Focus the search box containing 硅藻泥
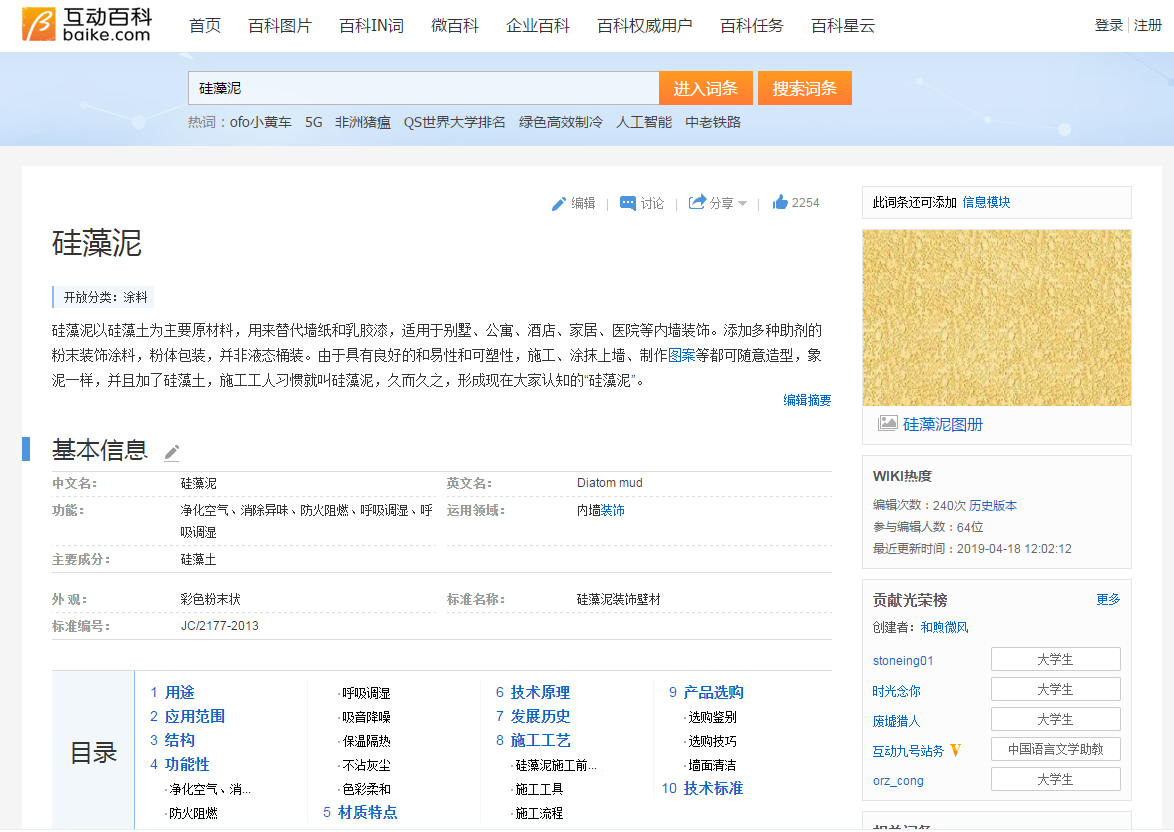 coord(423,88)
